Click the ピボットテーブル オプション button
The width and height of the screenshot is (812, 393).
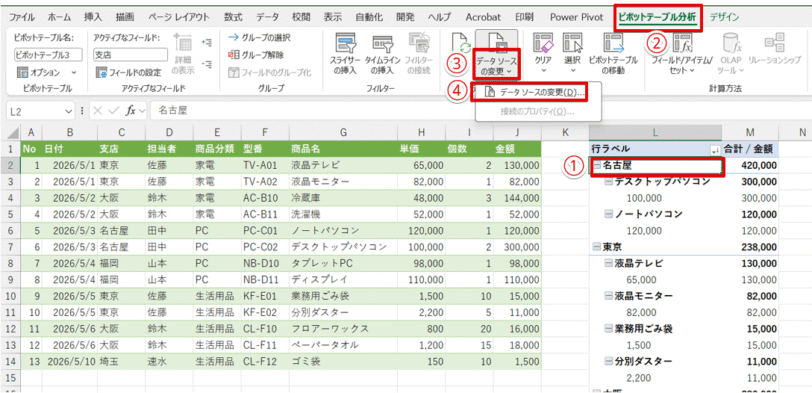(39, 72)
